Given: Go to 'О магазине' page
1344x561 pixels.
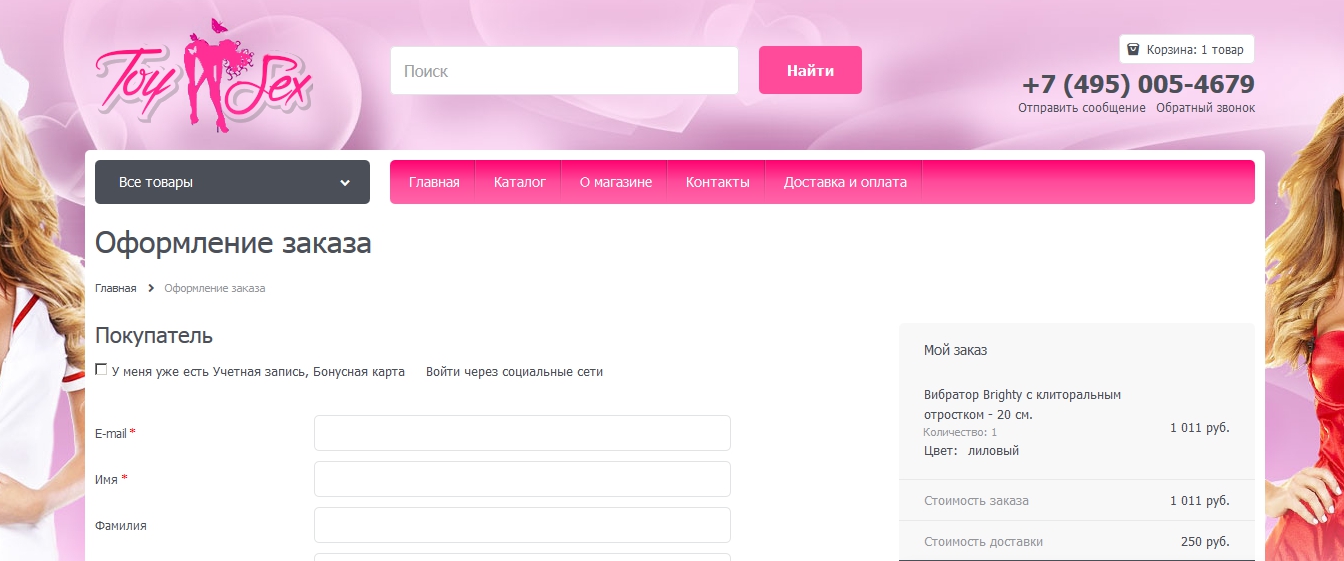Looking at the screenshot, I should [616, 182].
